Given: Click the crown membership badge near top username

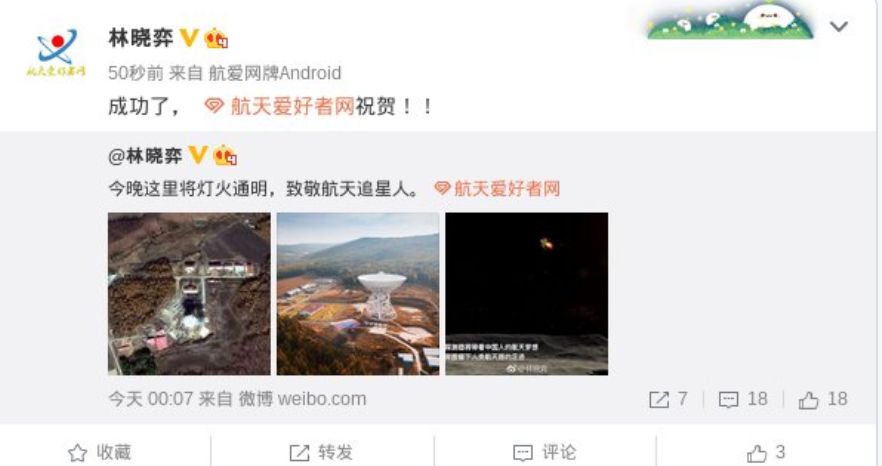Looking at the screenshot, I should (x=217, y=38).
